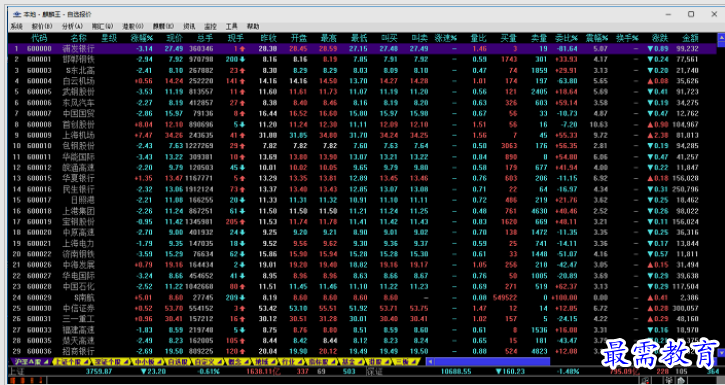Image resolution: width=725 pixels, height=385 pixels.
Task: Select stock 民生银行
Action: pyautogui.click(x=78, y=189)
